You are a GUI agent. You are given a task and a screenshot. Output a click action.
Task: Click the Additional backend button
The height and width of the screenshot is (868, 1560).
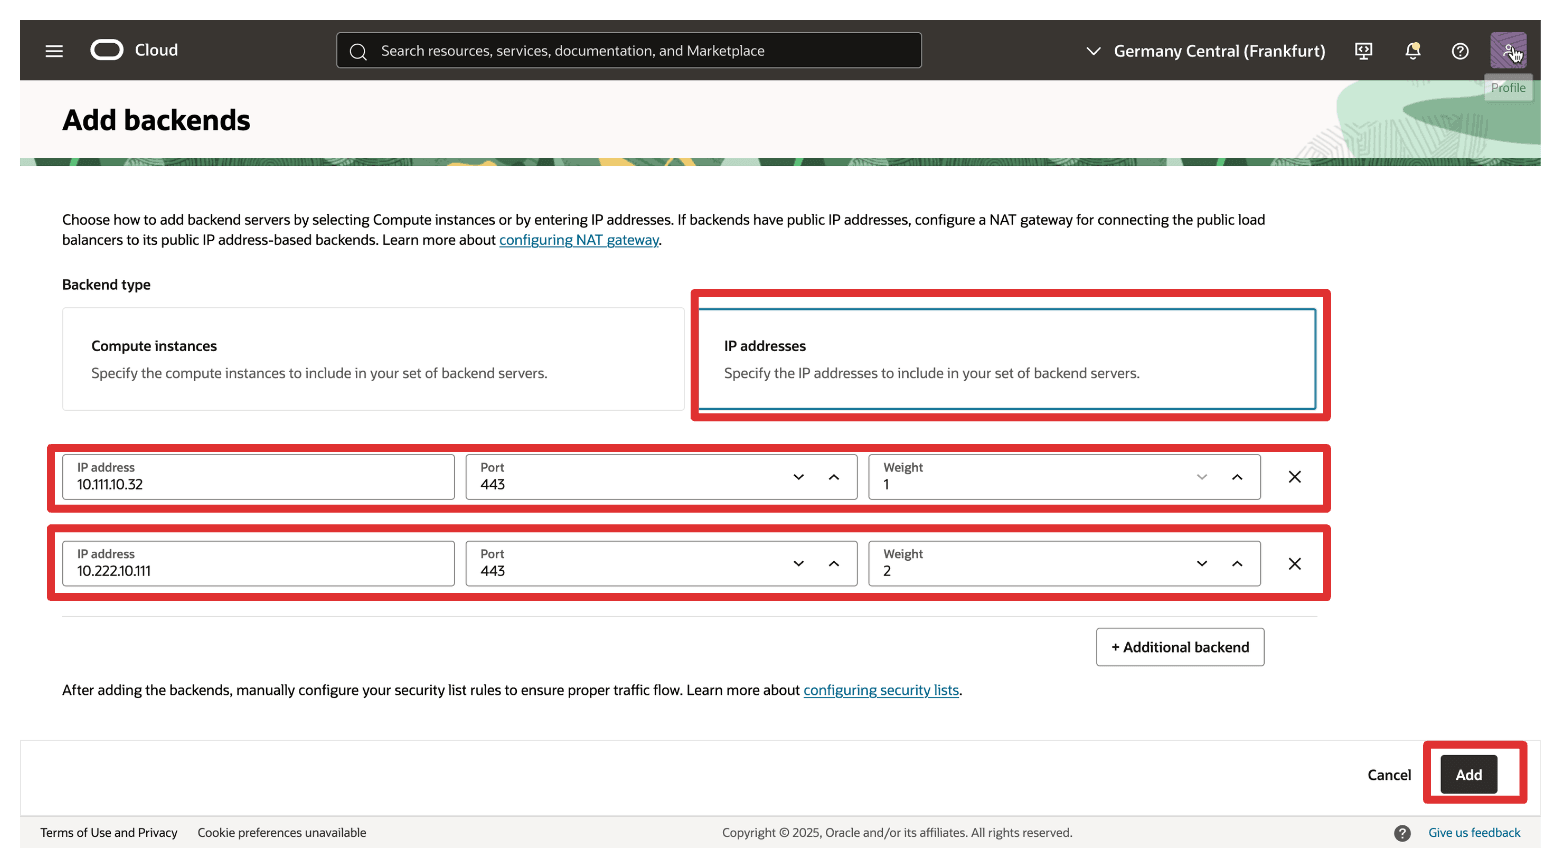[1180, 647]
